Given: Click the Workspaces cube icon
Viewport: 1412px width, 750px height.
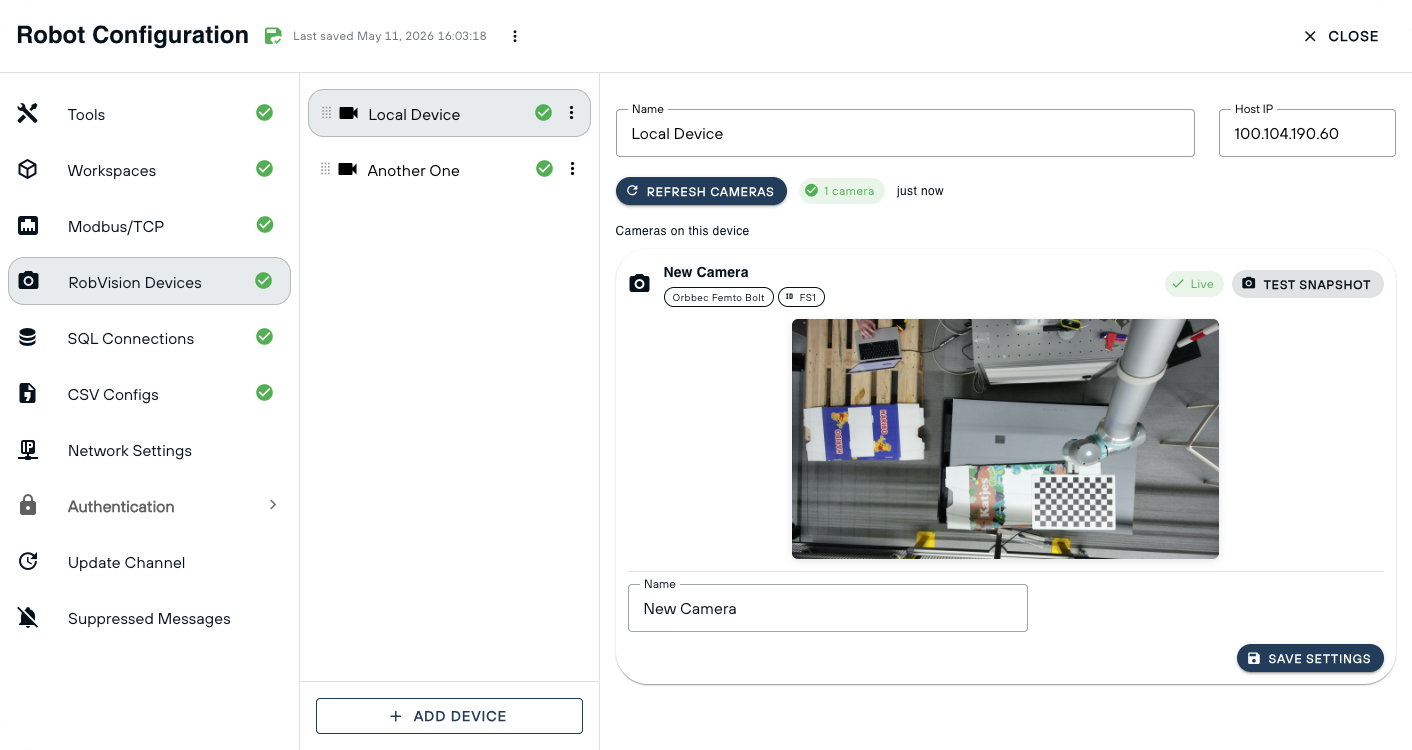Looking at the screenshot, I should (x=28, y=170).
